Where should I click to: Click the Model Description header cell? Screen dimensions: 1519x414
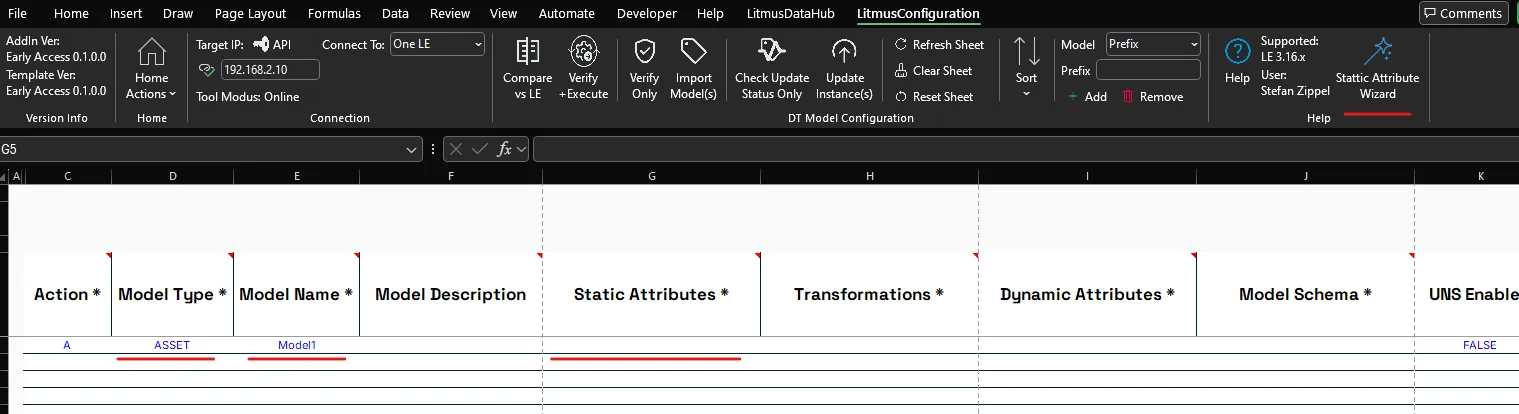pos(451,294)
